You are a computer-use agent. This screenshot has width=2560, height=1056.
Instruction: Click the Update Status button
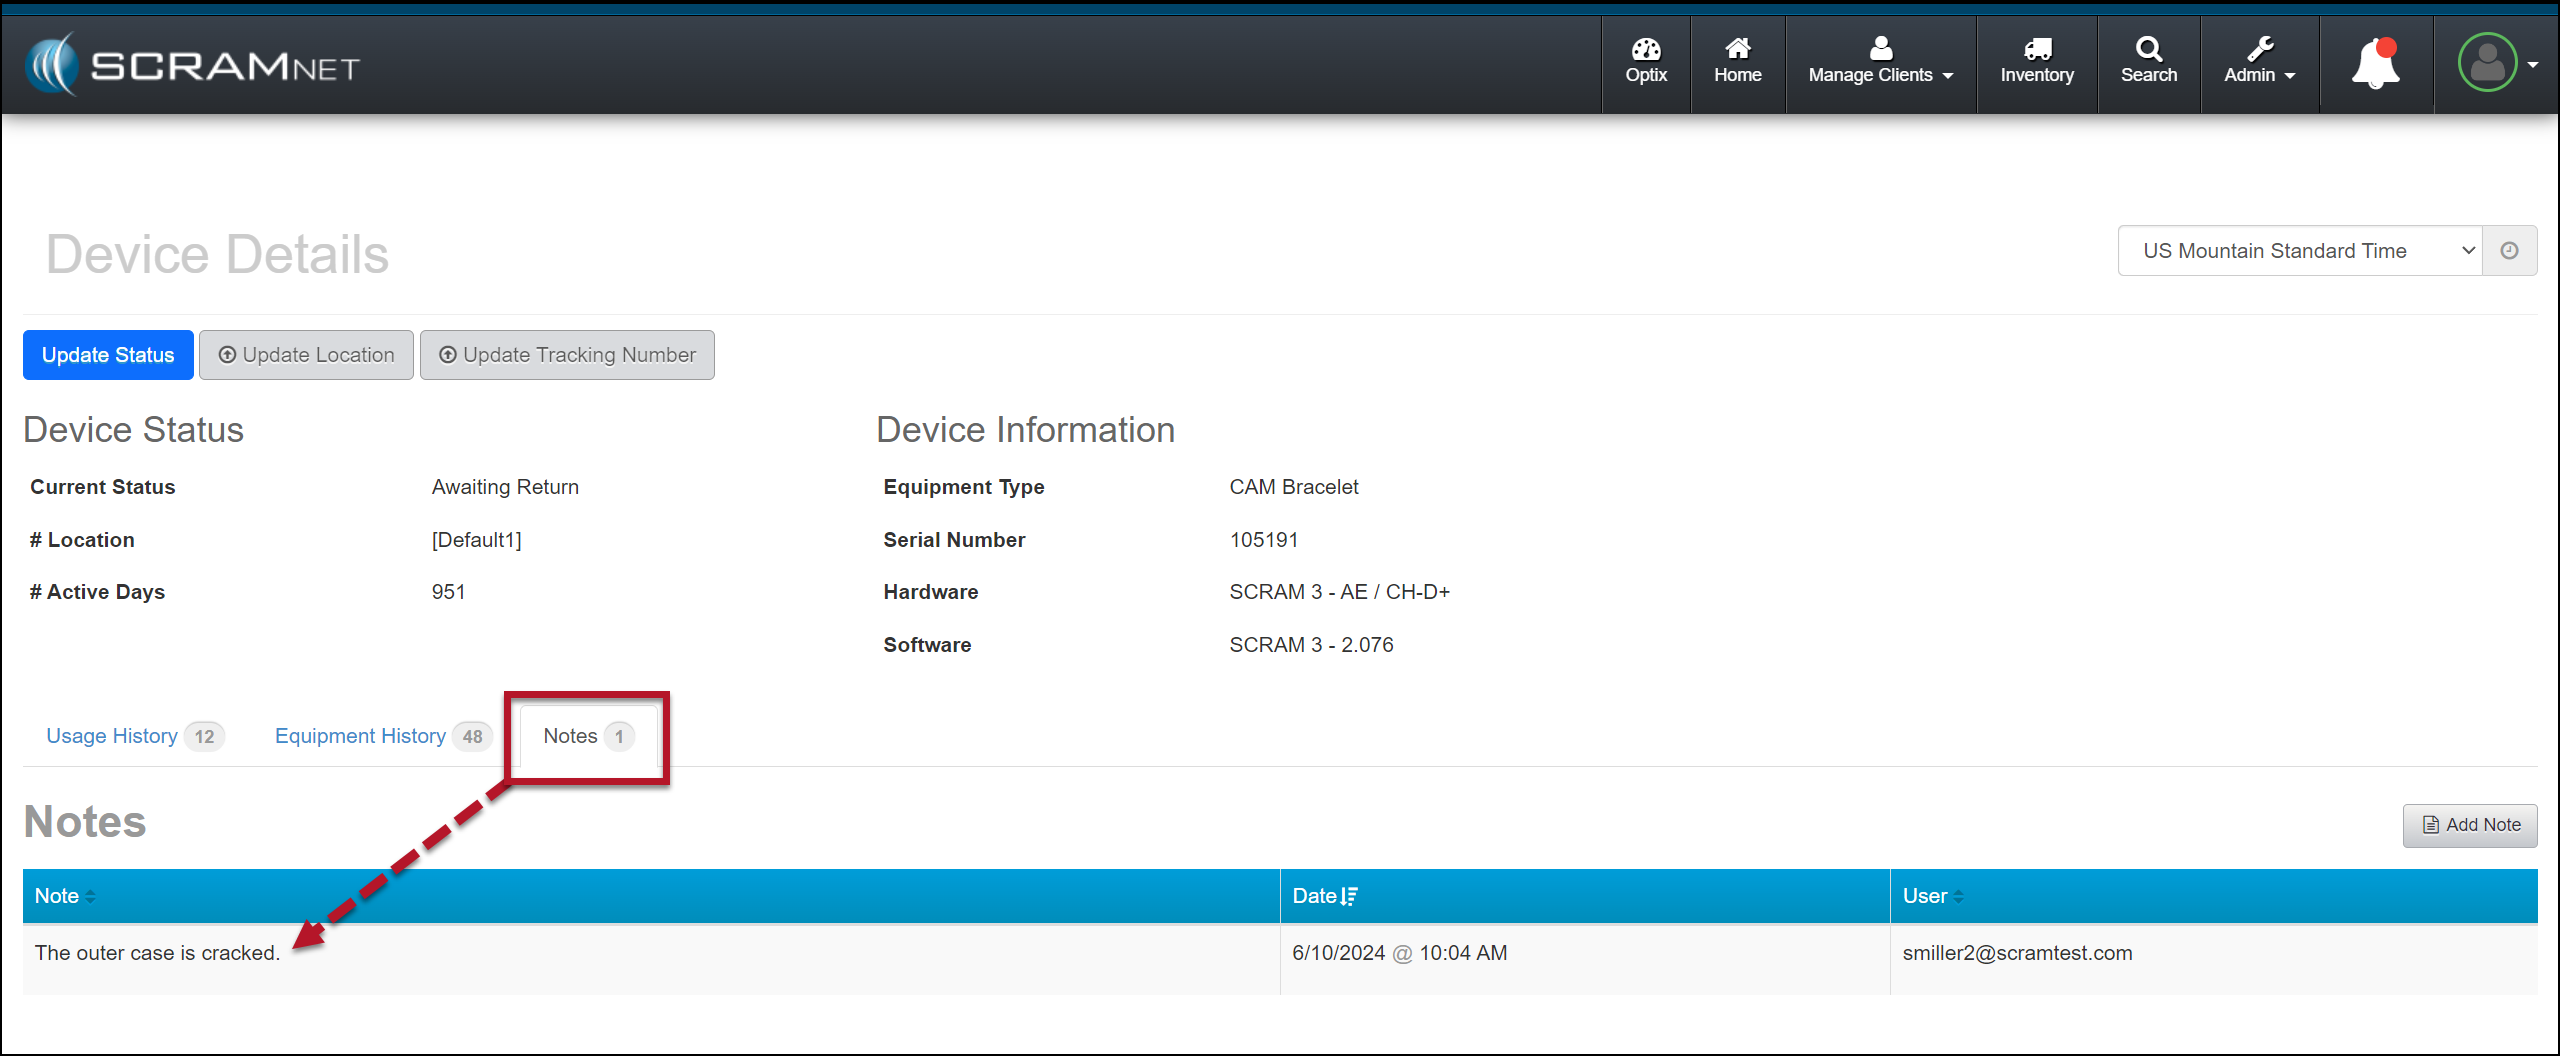(108, 355)
